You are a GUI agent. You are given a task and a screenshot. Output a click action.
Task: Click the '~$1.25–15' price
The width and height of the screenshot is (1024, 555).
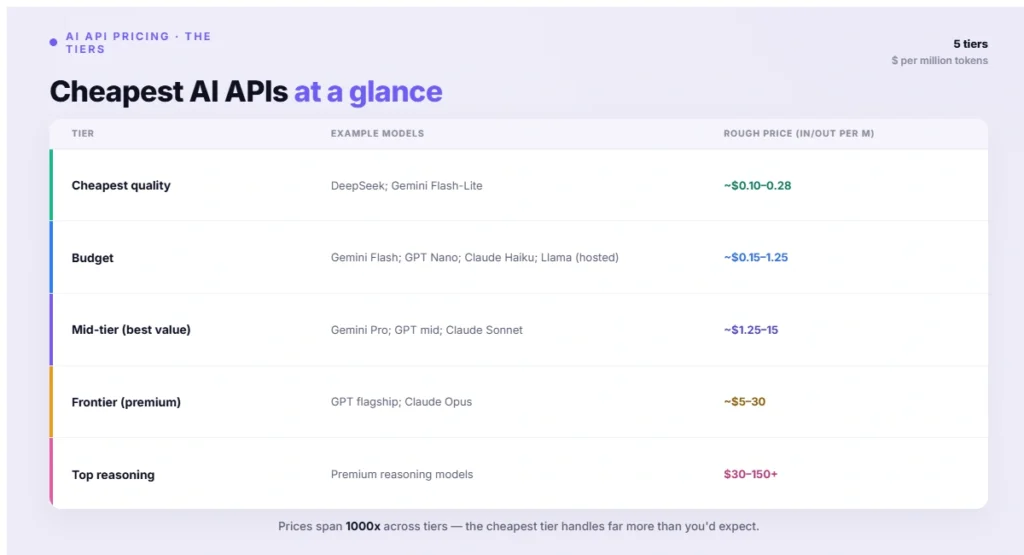[751, 330]
